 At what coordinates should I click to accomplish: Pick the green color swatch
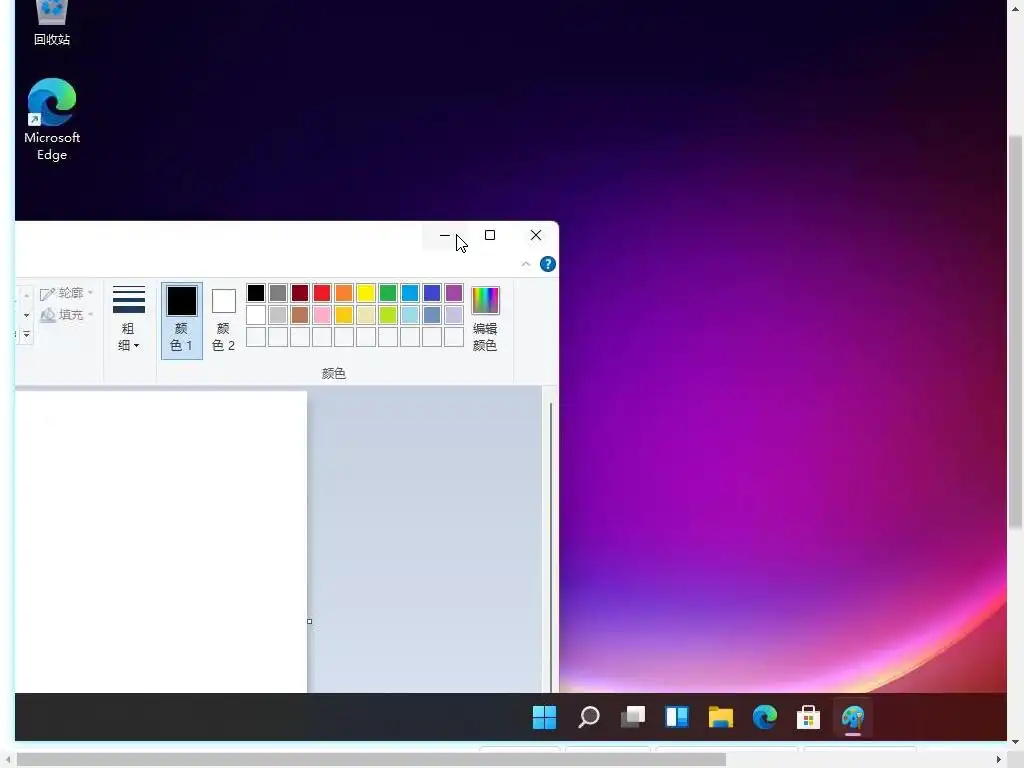tap(388, 293)
